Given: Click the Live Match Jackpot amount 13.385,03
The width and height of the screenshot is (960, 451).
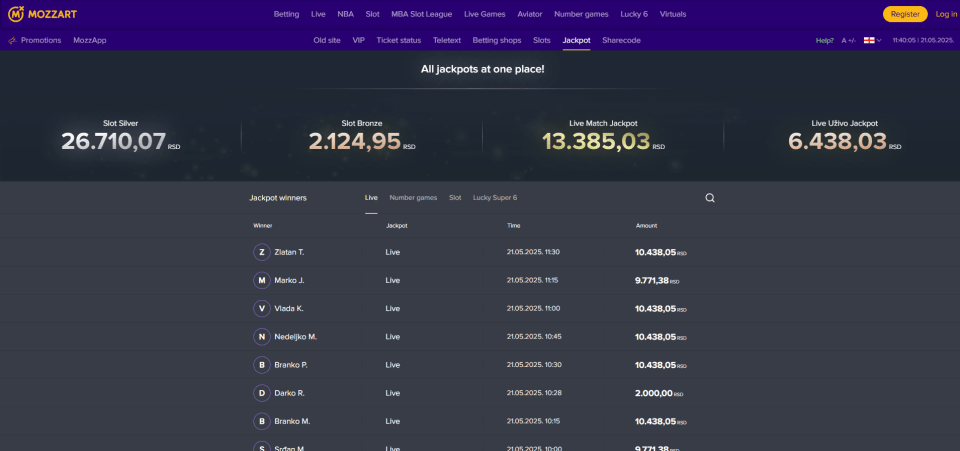Looking at the screenshot, I should click(596, 141).
